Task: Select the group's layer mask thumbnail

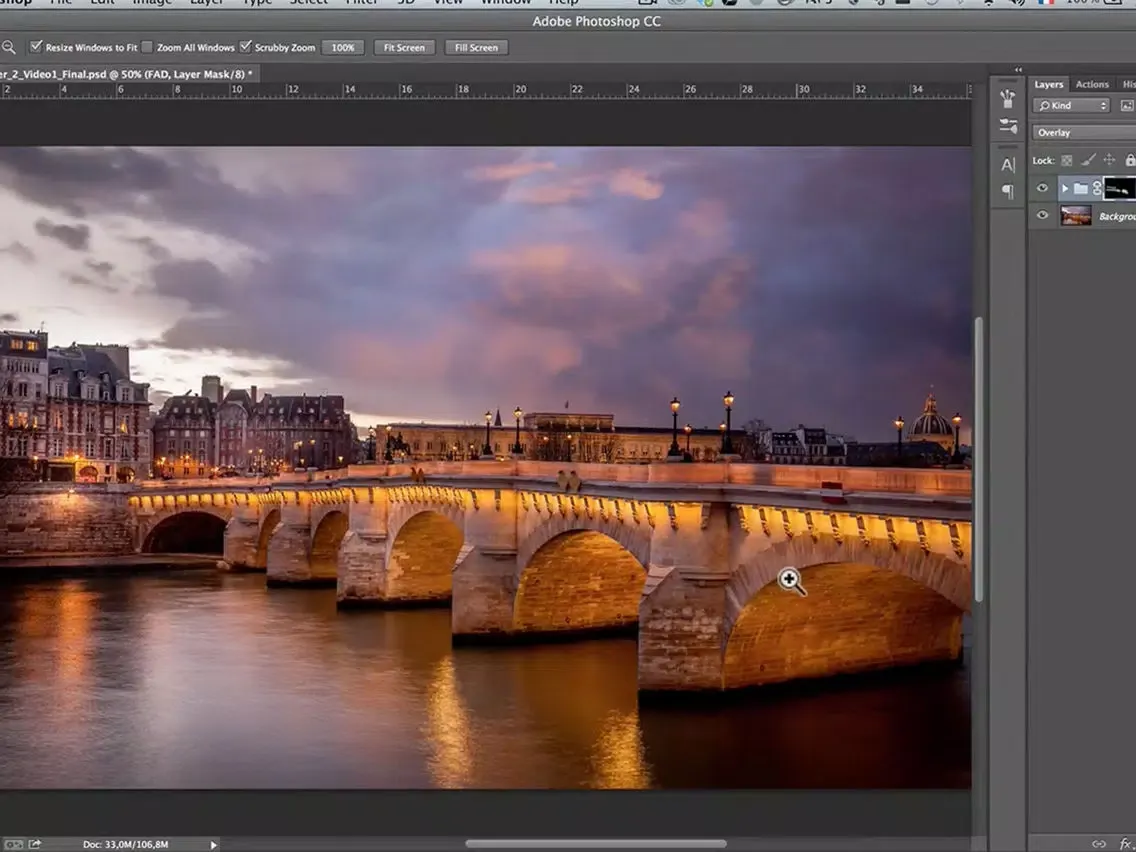Action: coord(1119,188)
